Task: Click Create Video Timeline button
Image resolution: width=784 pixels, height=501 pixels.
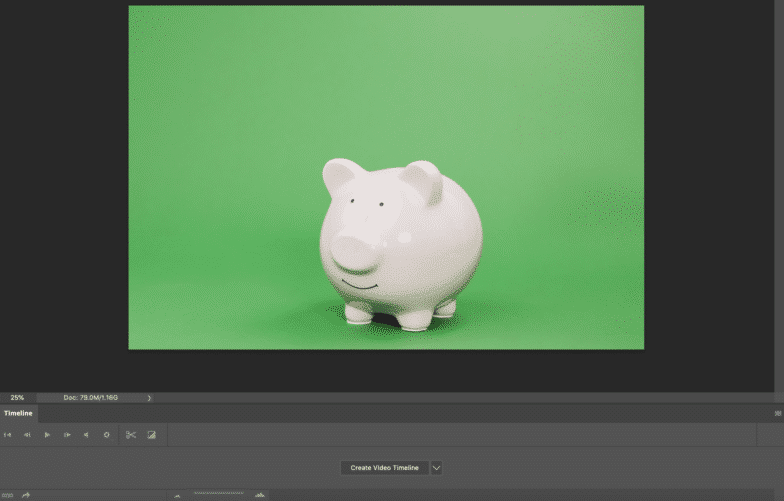Action: [384, 468]
